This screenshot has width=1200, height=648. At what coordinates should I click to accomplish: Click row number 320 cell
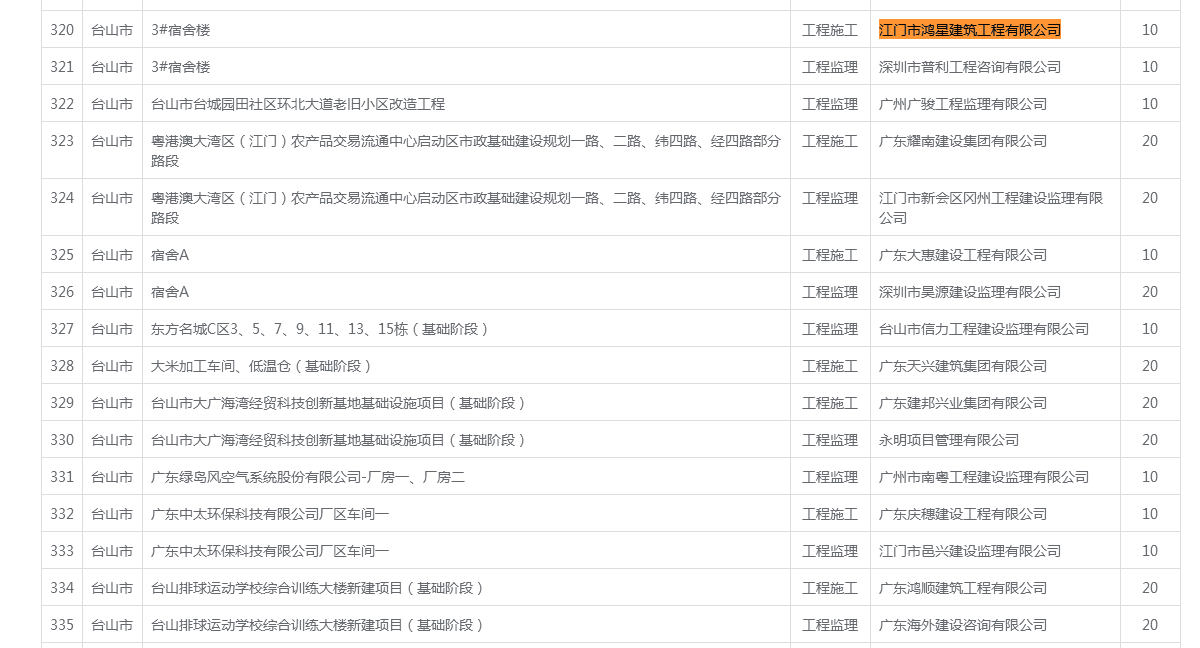tap(62, 30)
